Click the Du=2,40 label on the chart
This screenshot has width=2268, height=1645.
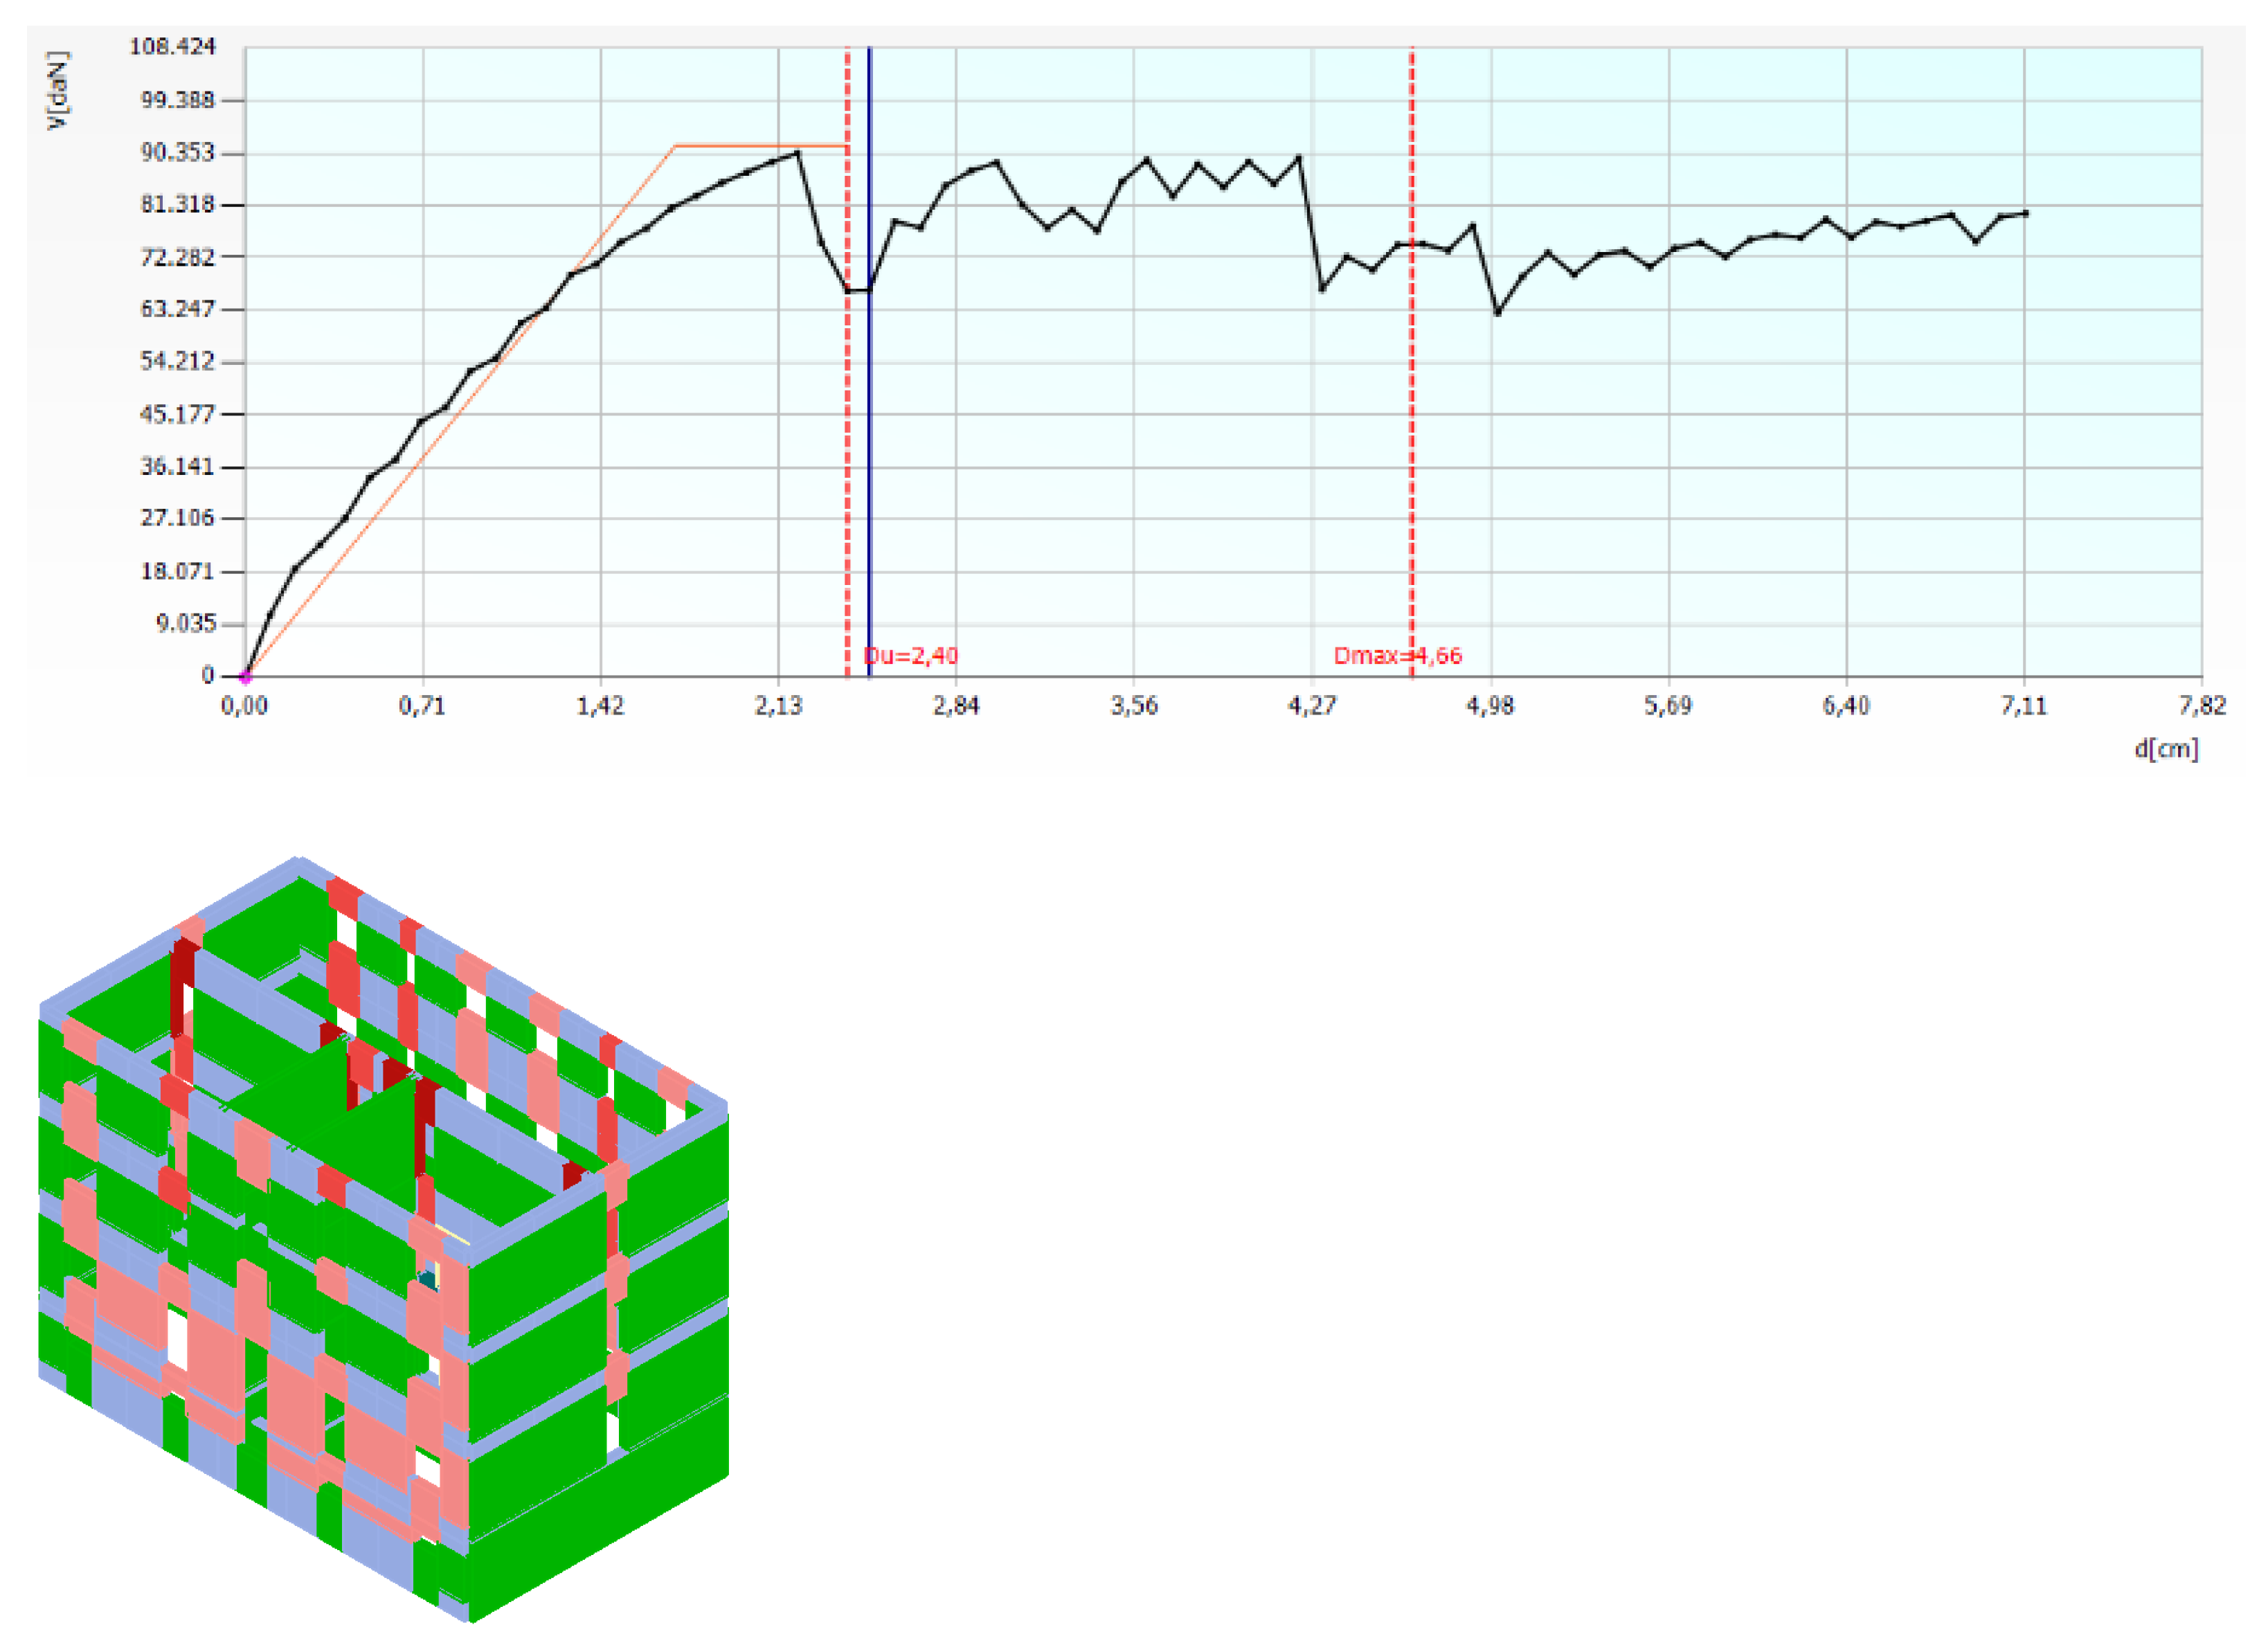(910, 656)
